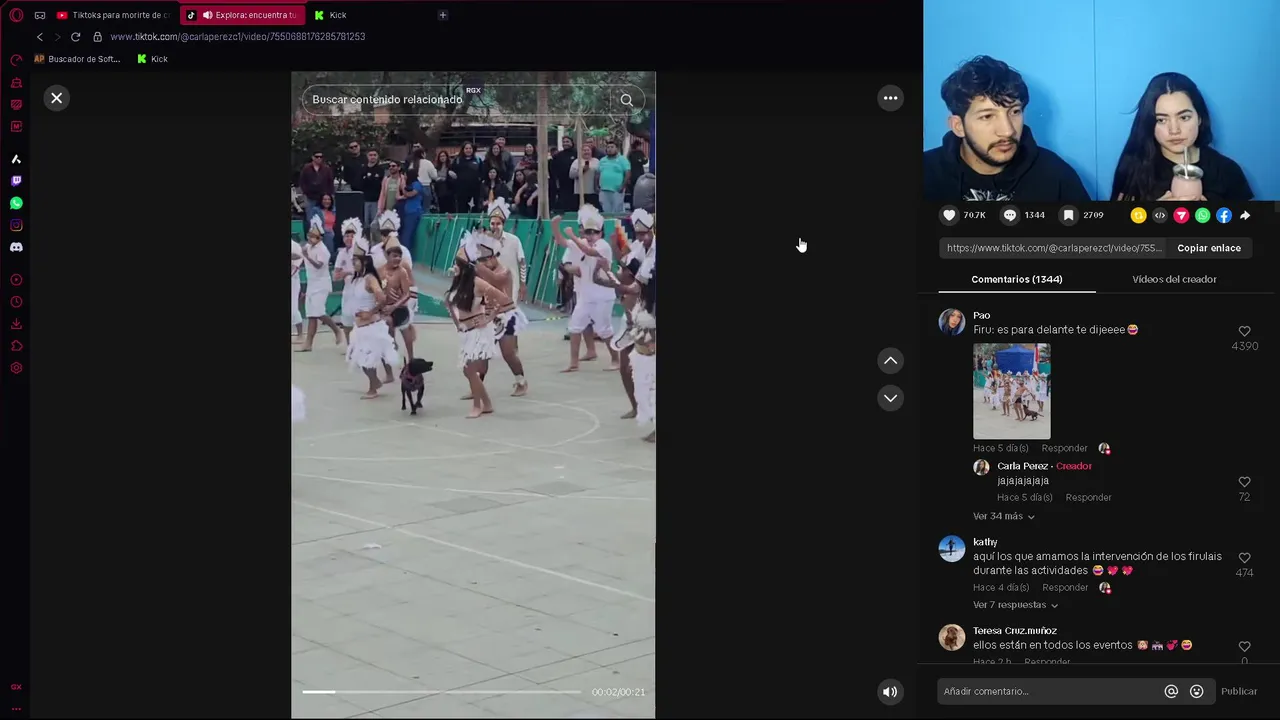Viewport: 1280px width, 720px height.
Task: Open Instagram in the Opera sidebar
Action: [16, 225]
